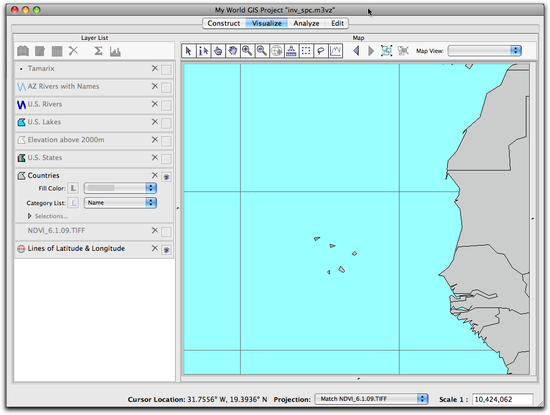Remove the Elevation above 2000m layer
The width and height of the screenshot is (550, 415).
pos(155,140)
